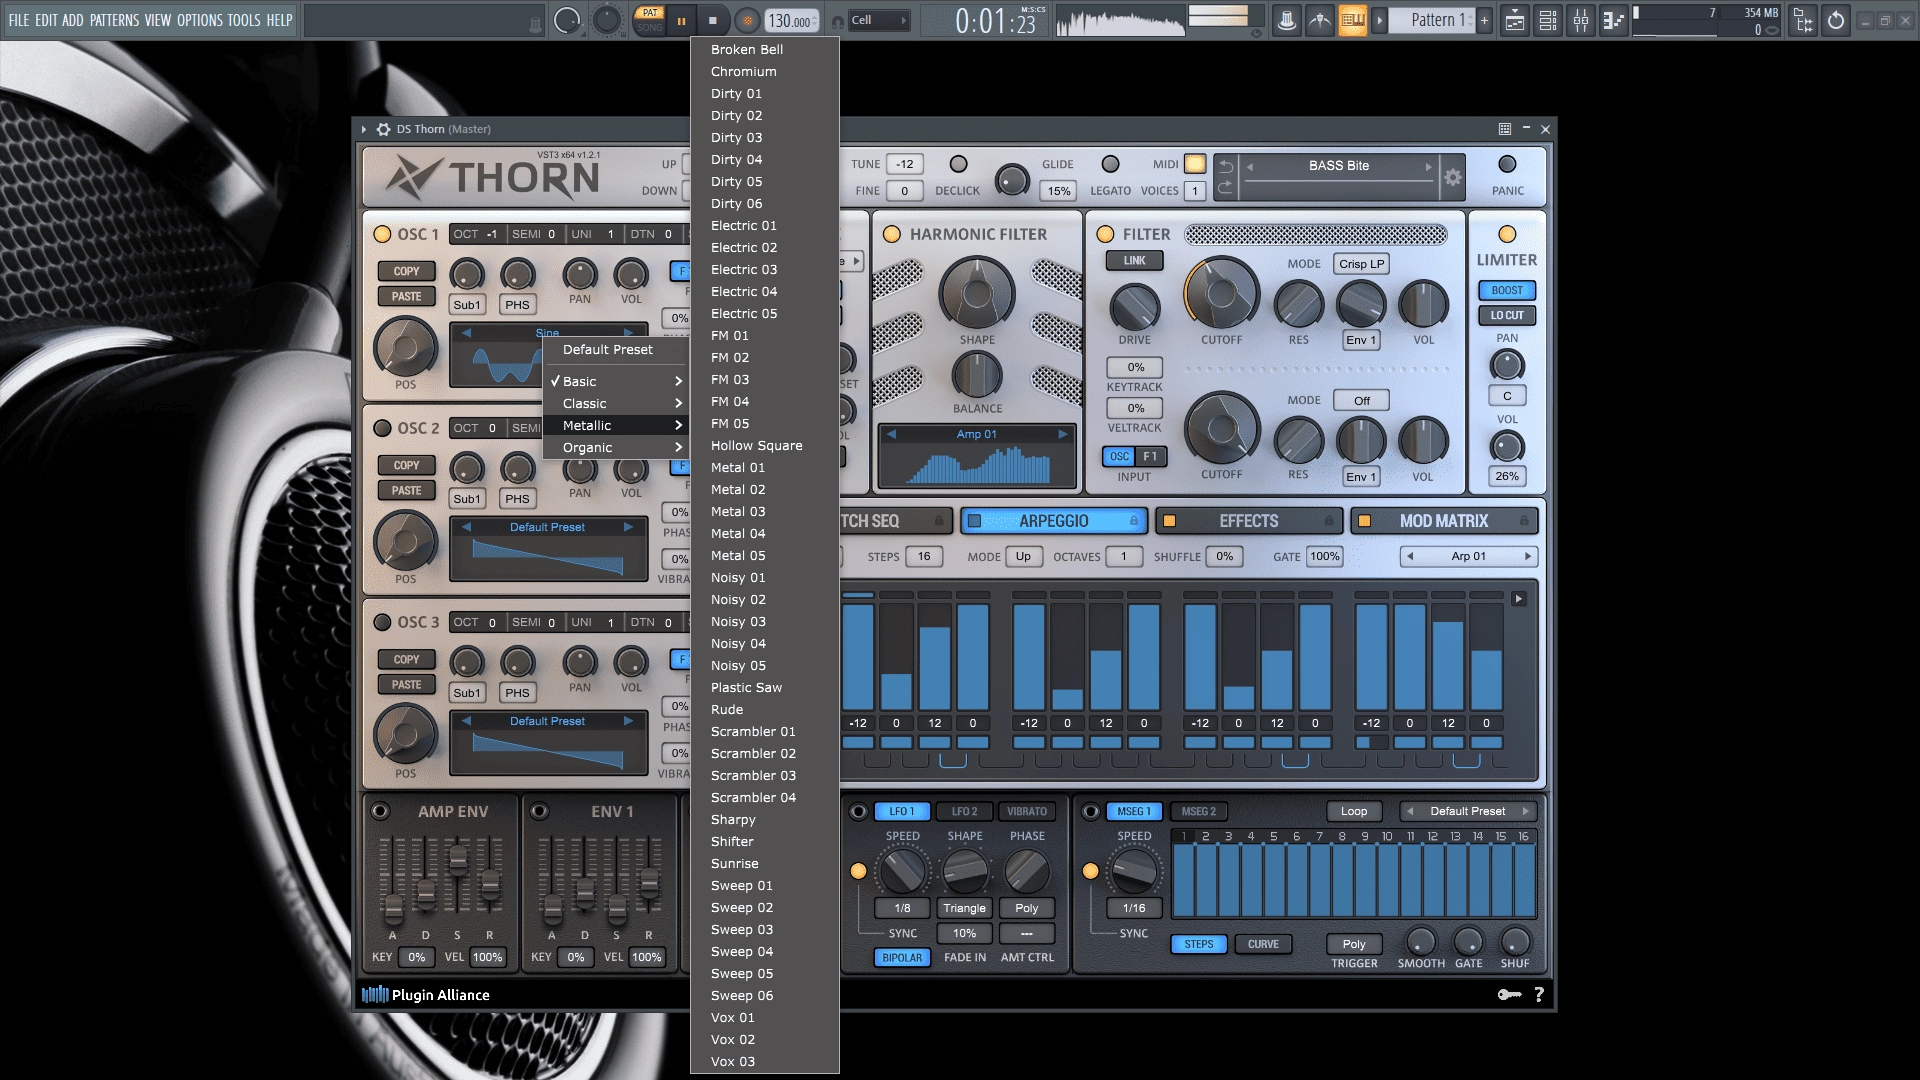Expand the Classic submenu
The image size is (1920, 1080).
(616, 403)
